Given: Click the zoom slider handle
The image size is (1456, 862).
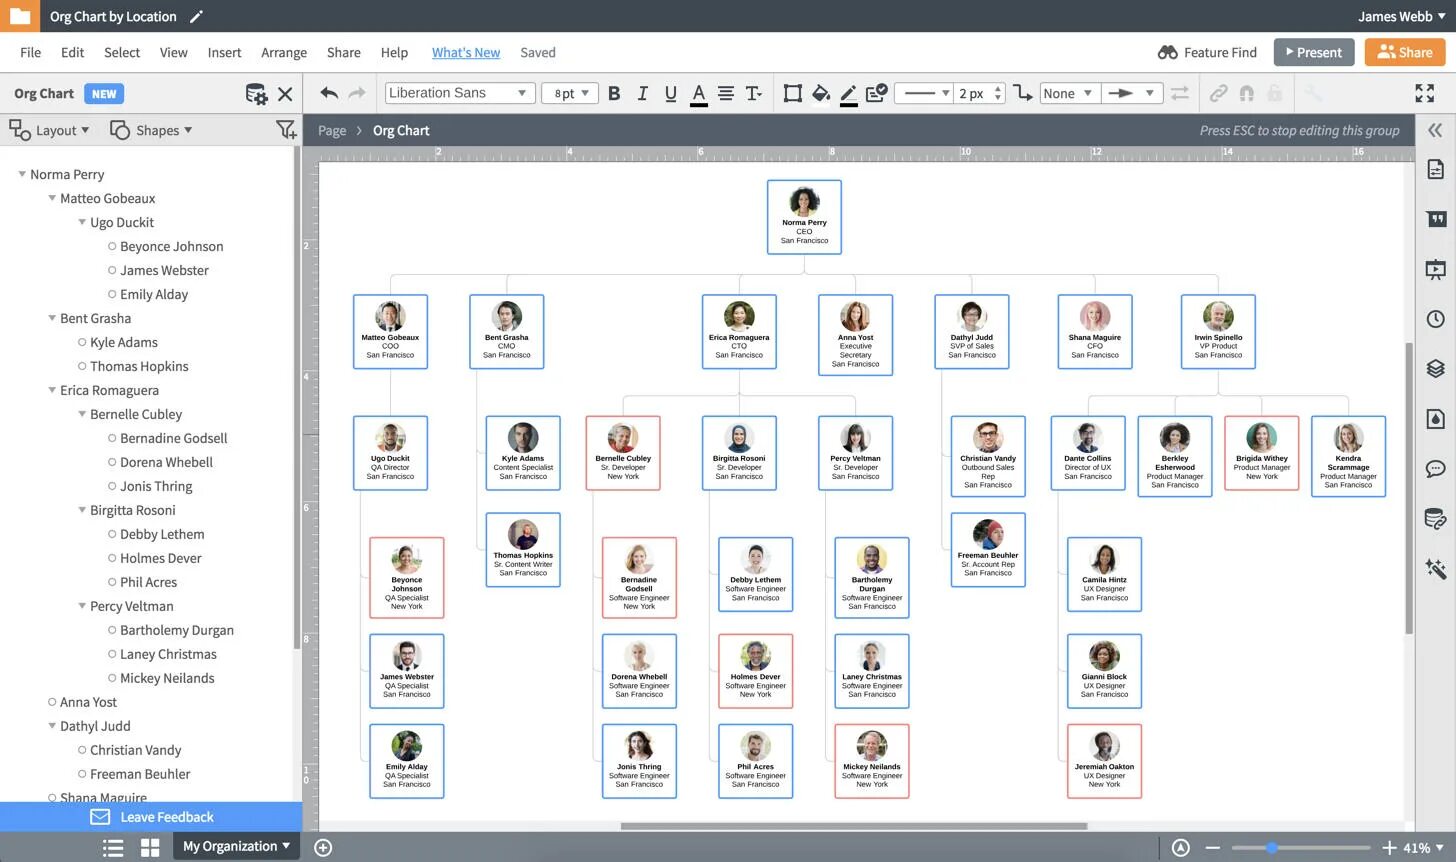Looking at the screenshot, I should point(1271,847).
